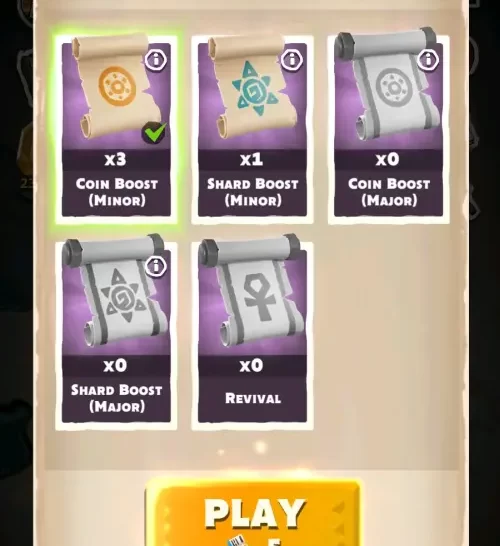Viewport: 500px width, 546px height.
Task: Start the game with PLAY button
Action: (x=252, y=513)
